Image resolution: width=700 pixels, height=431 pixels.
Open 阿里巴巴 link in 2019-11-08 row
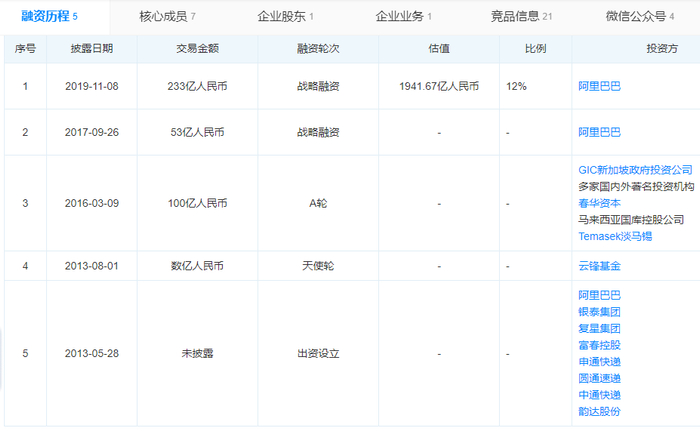(599, 86)
